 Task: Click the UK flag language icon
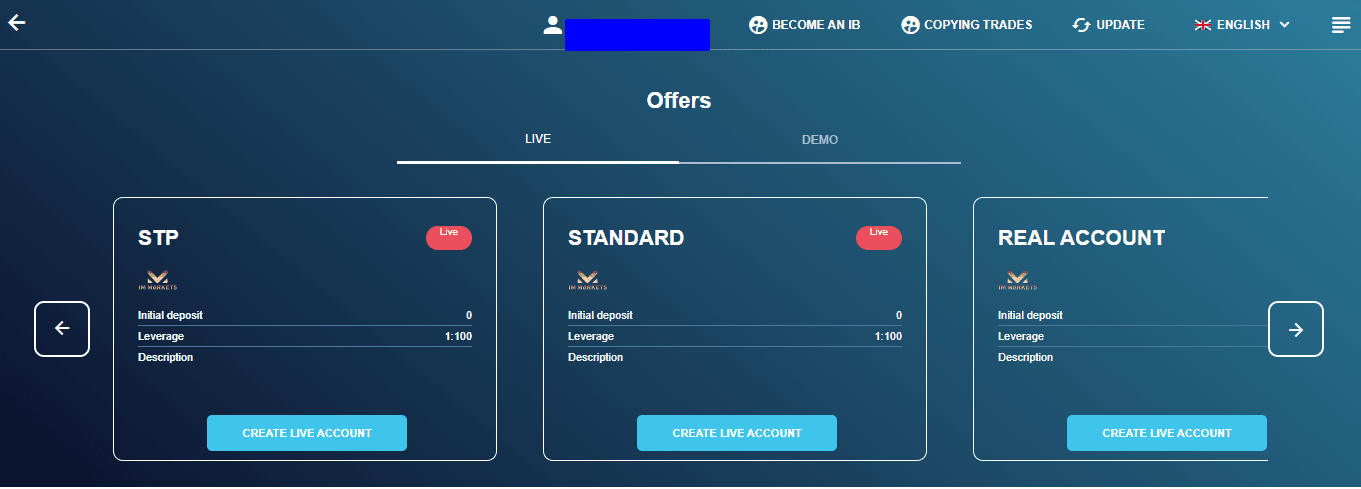[x=1203, y=25]
